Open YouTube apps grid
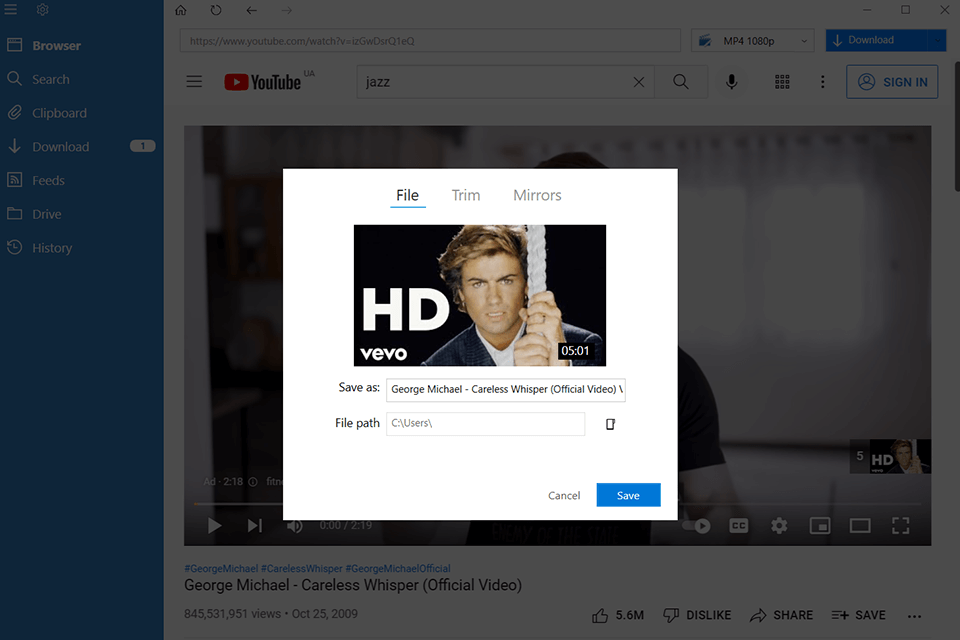Viewport: 960px width, 640px height. pyautogui.click(x=782, y=81)
